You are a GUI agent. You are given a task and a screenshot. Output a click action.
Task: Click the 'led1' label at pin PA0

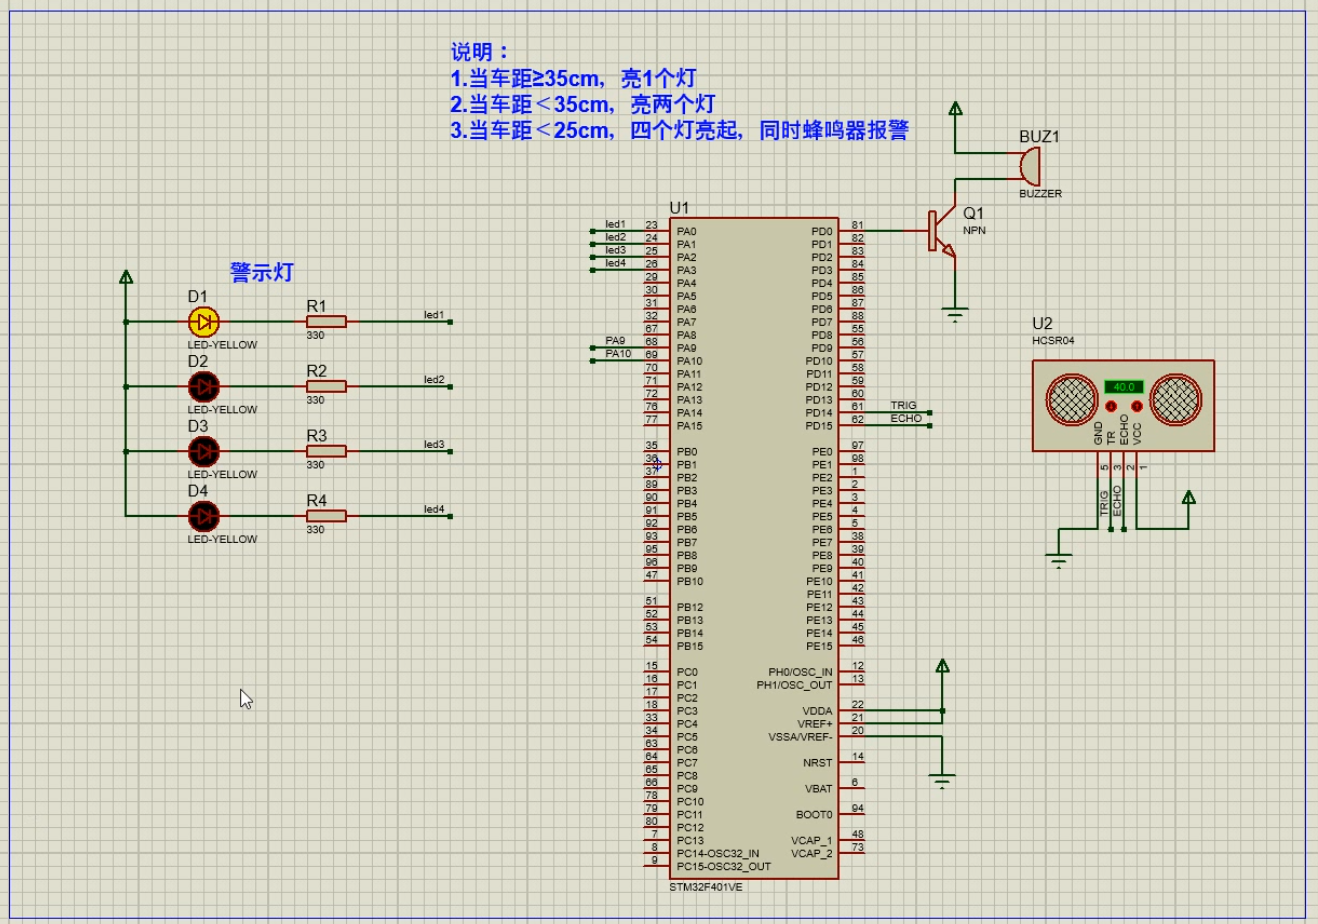click(615, 225)
